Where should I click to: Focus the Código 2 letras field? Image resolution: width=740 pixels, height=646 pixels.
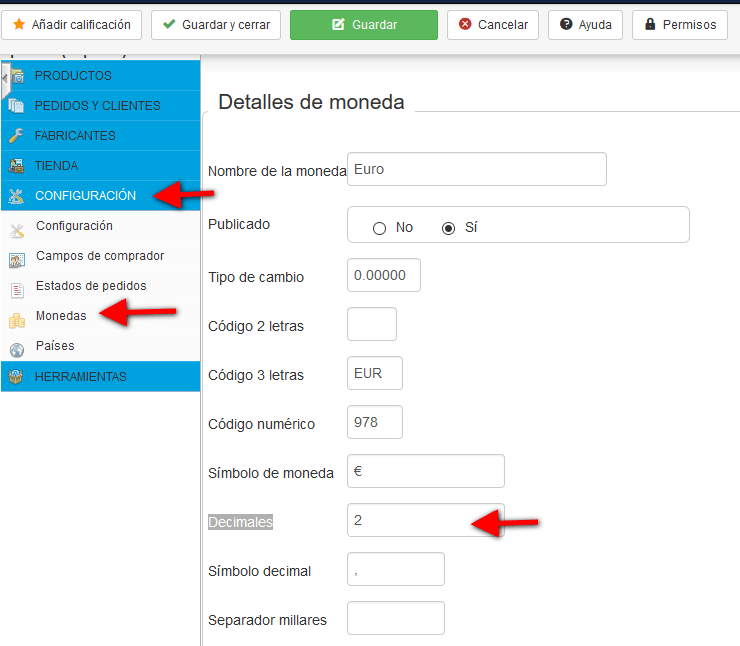coord(372,324)
